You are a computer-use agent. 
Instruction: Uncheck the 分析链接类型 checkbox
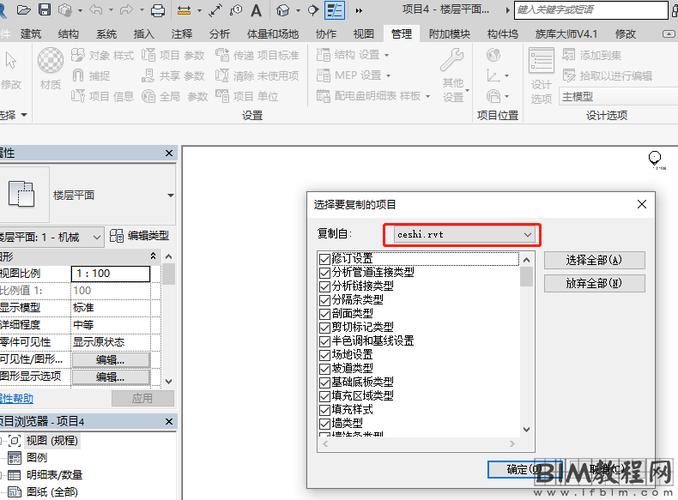pos(325,286)
